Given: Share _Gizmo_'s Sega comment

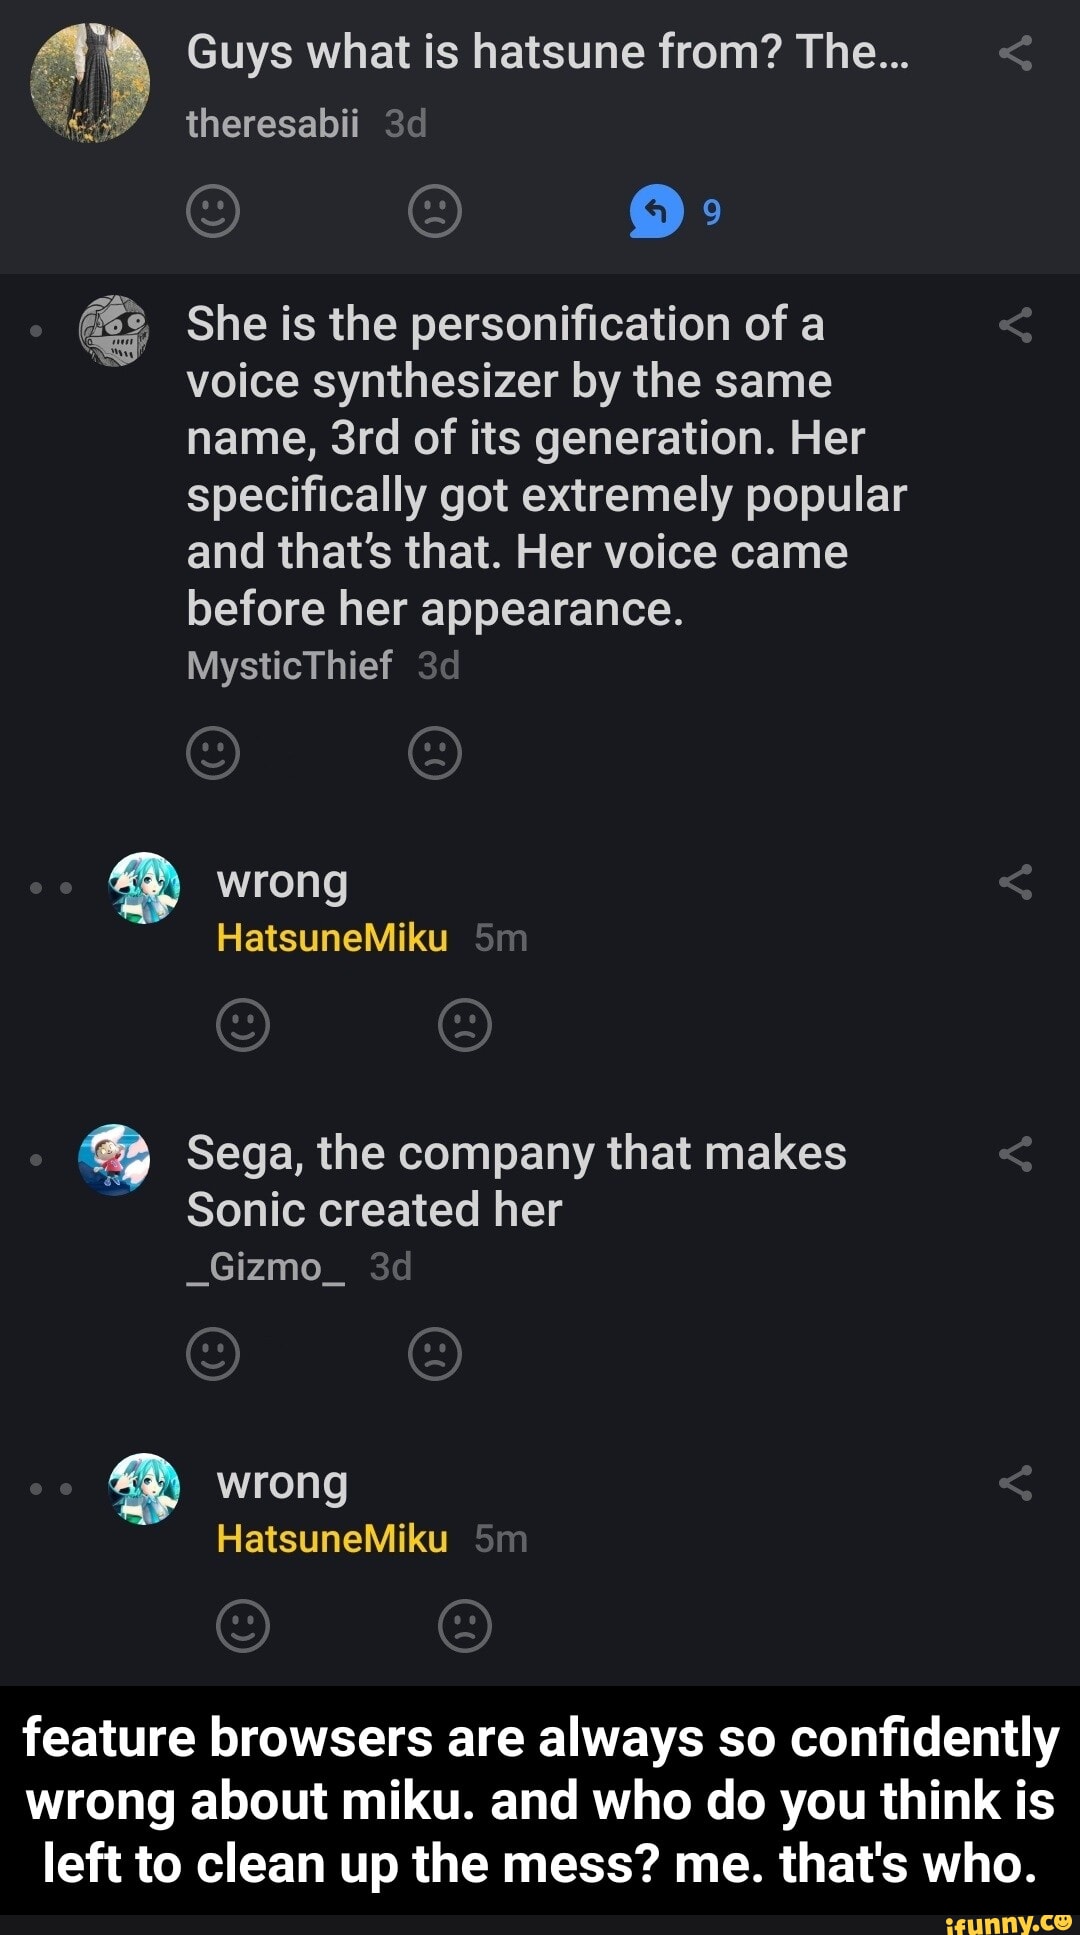Looking at the screenshot, I should tap(1015, 1154).
